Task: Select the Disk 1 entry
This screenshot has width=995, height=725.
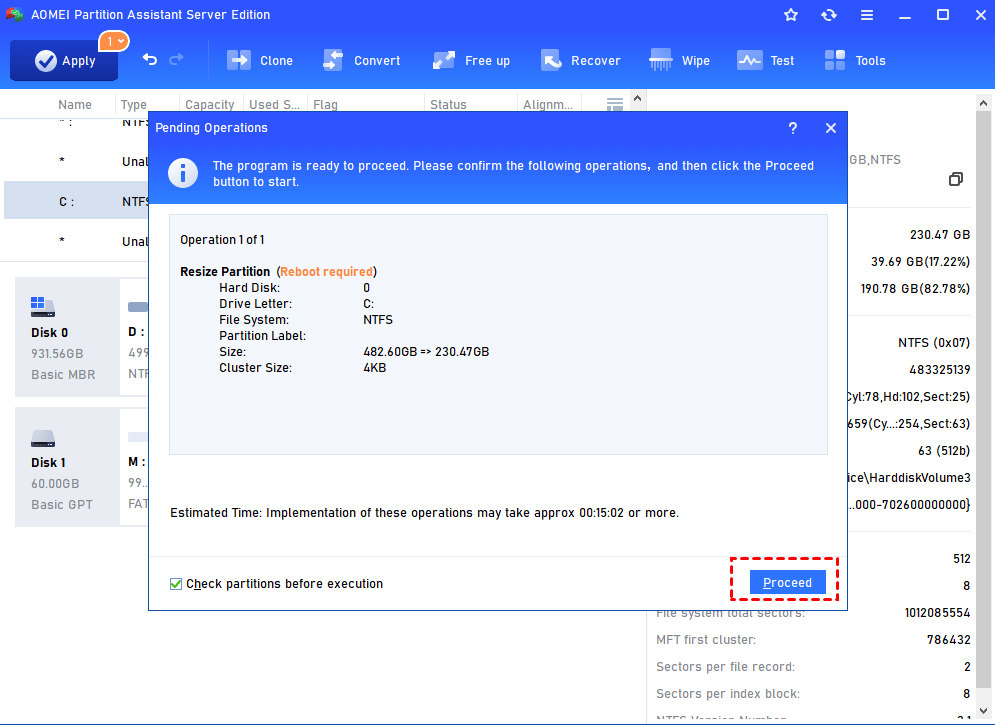Action: (x=67, y=467)
